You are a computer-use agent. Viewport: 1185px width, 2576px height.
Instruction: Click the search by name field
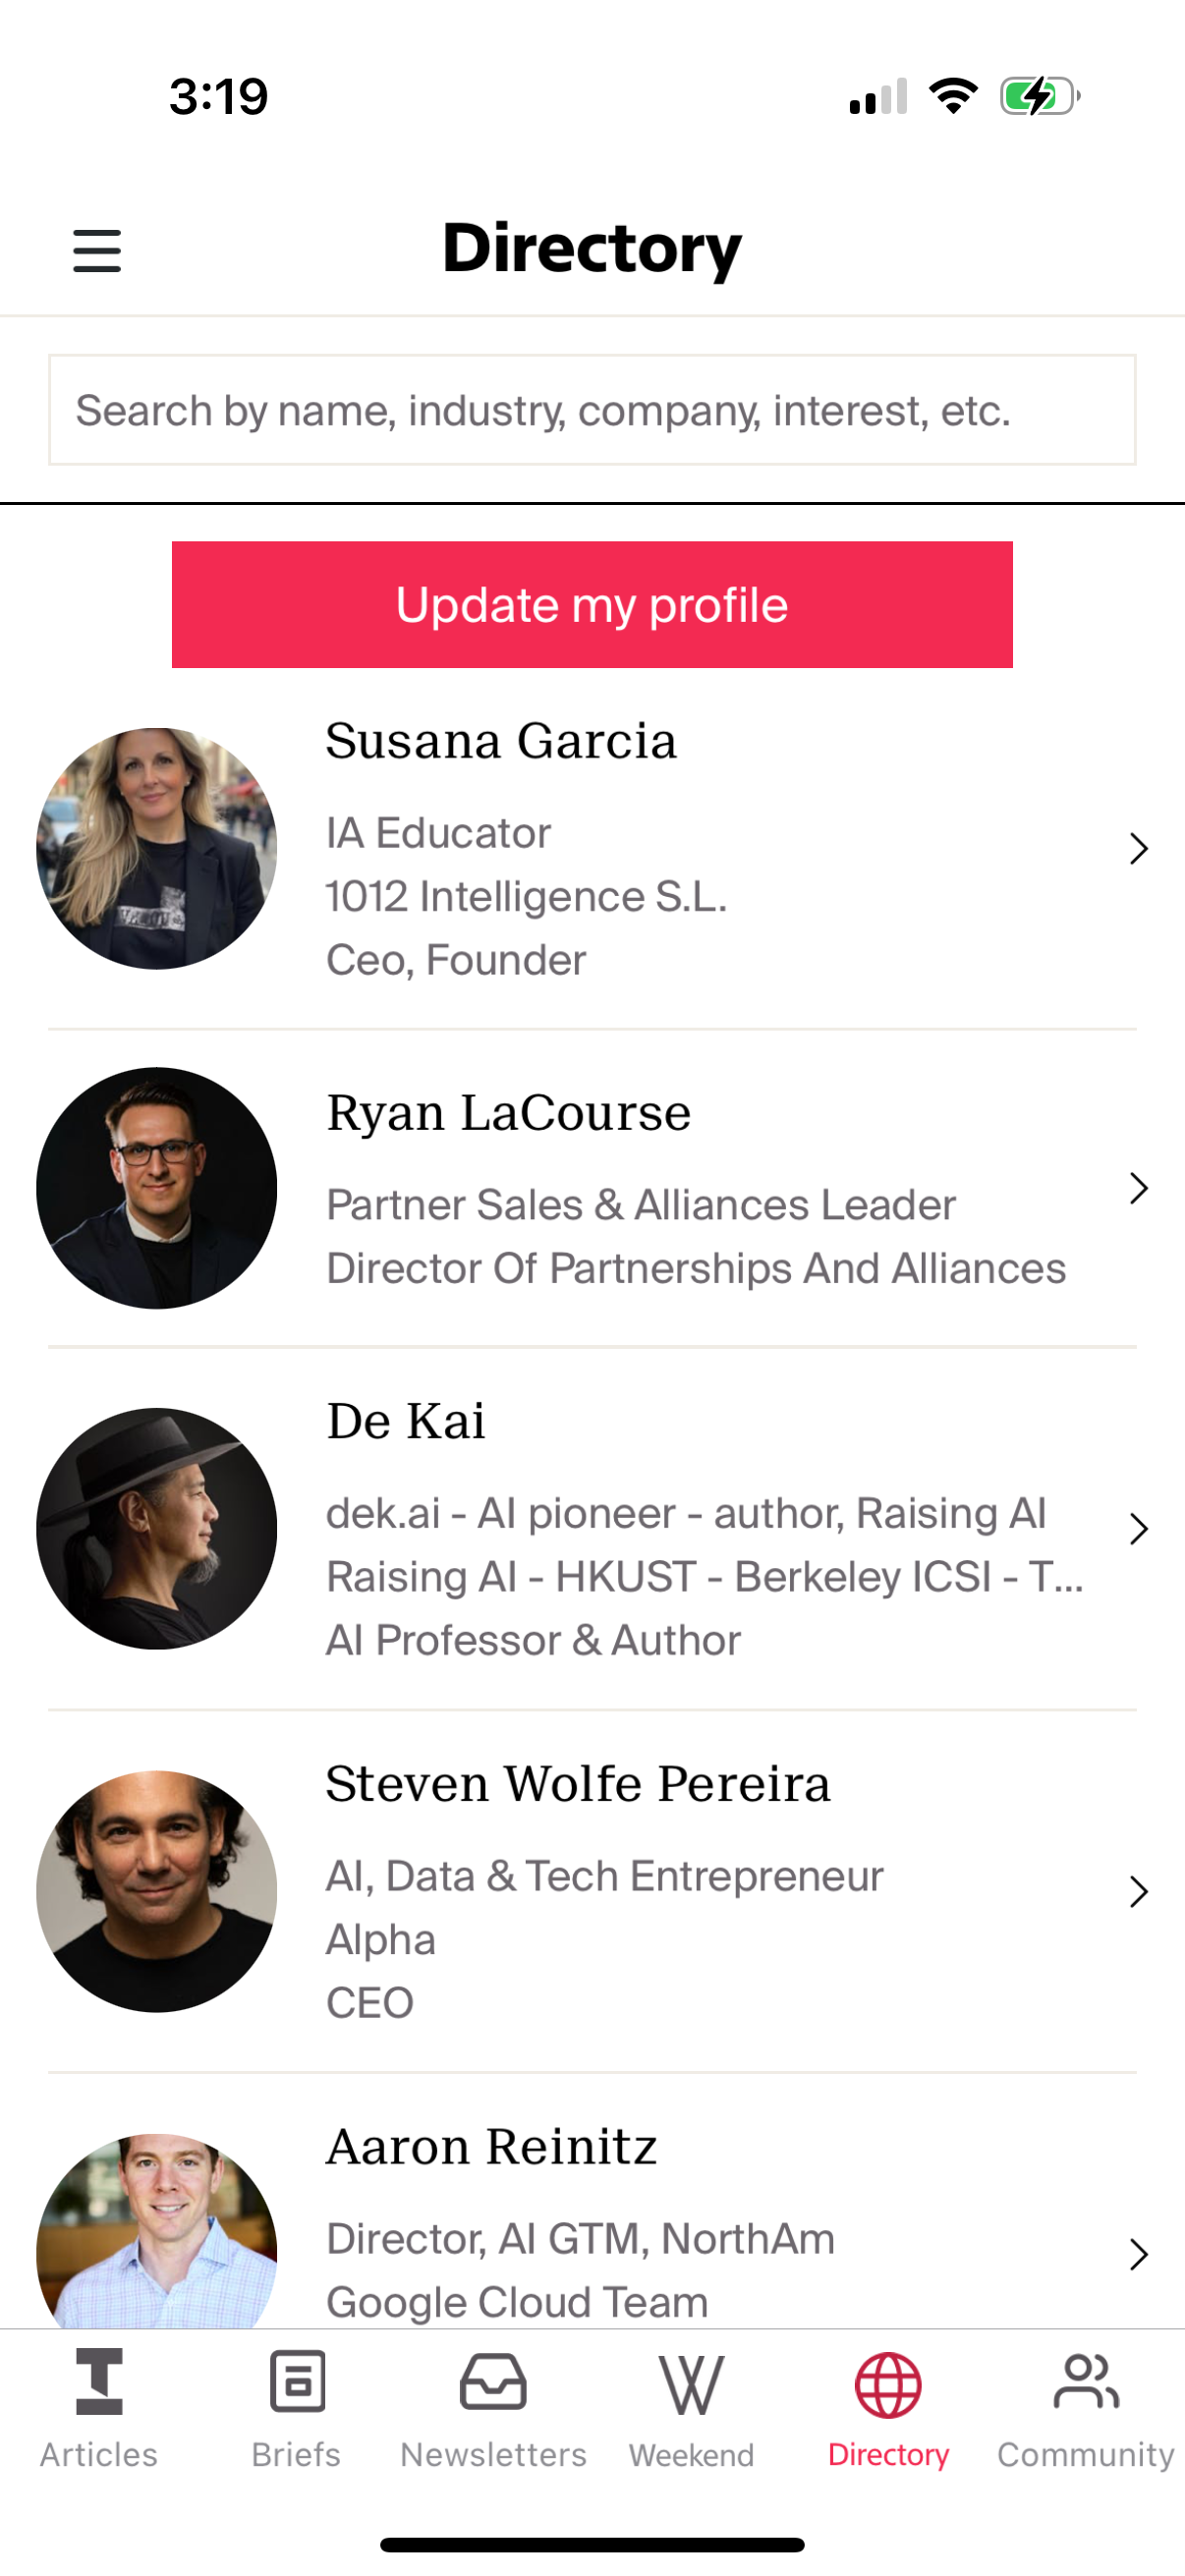(592, 409)
